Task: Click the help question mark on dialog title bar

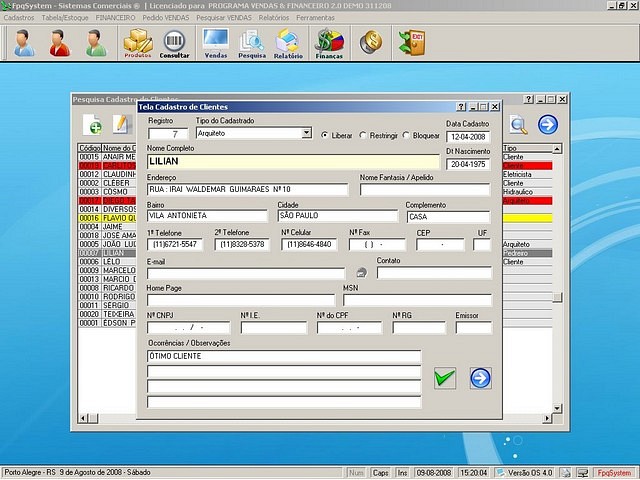Action: click(461, 106)
